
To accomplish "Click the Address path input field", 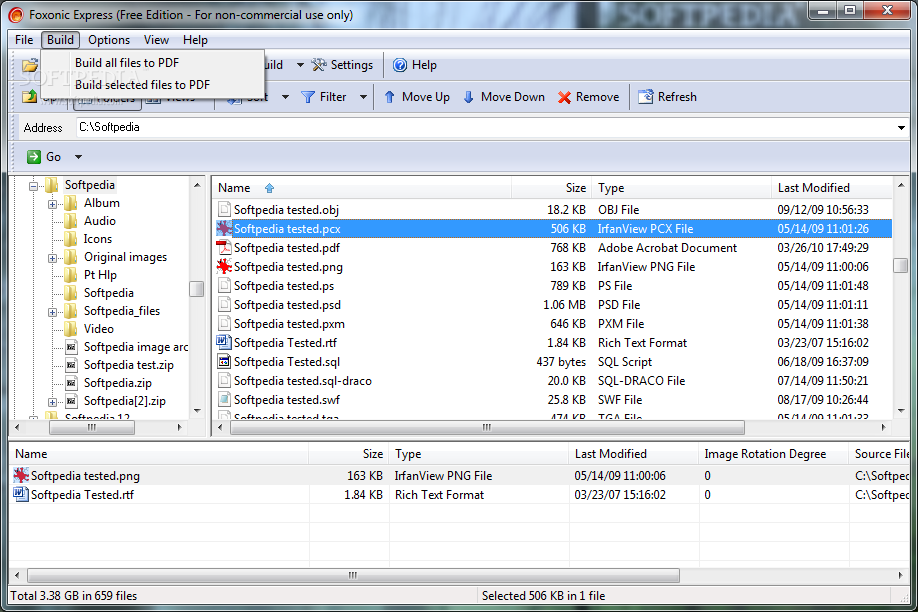I will click(485, 128).
